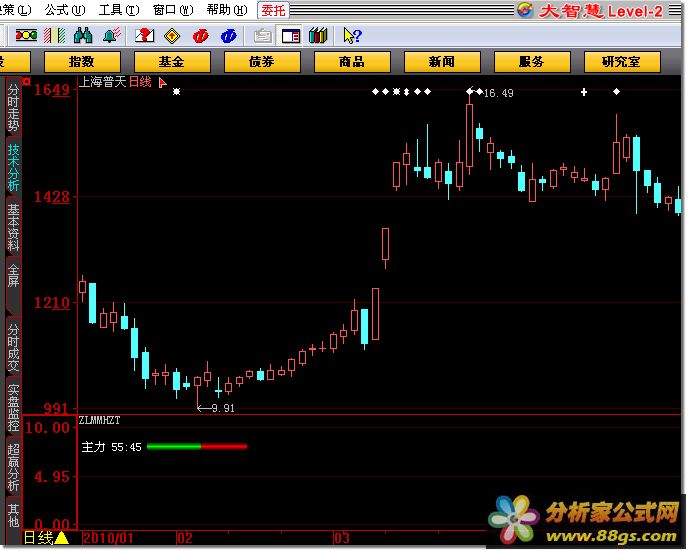688x551 pixels.
Task: Click the 16.49 high price label
Action: [x=498, y=93]
